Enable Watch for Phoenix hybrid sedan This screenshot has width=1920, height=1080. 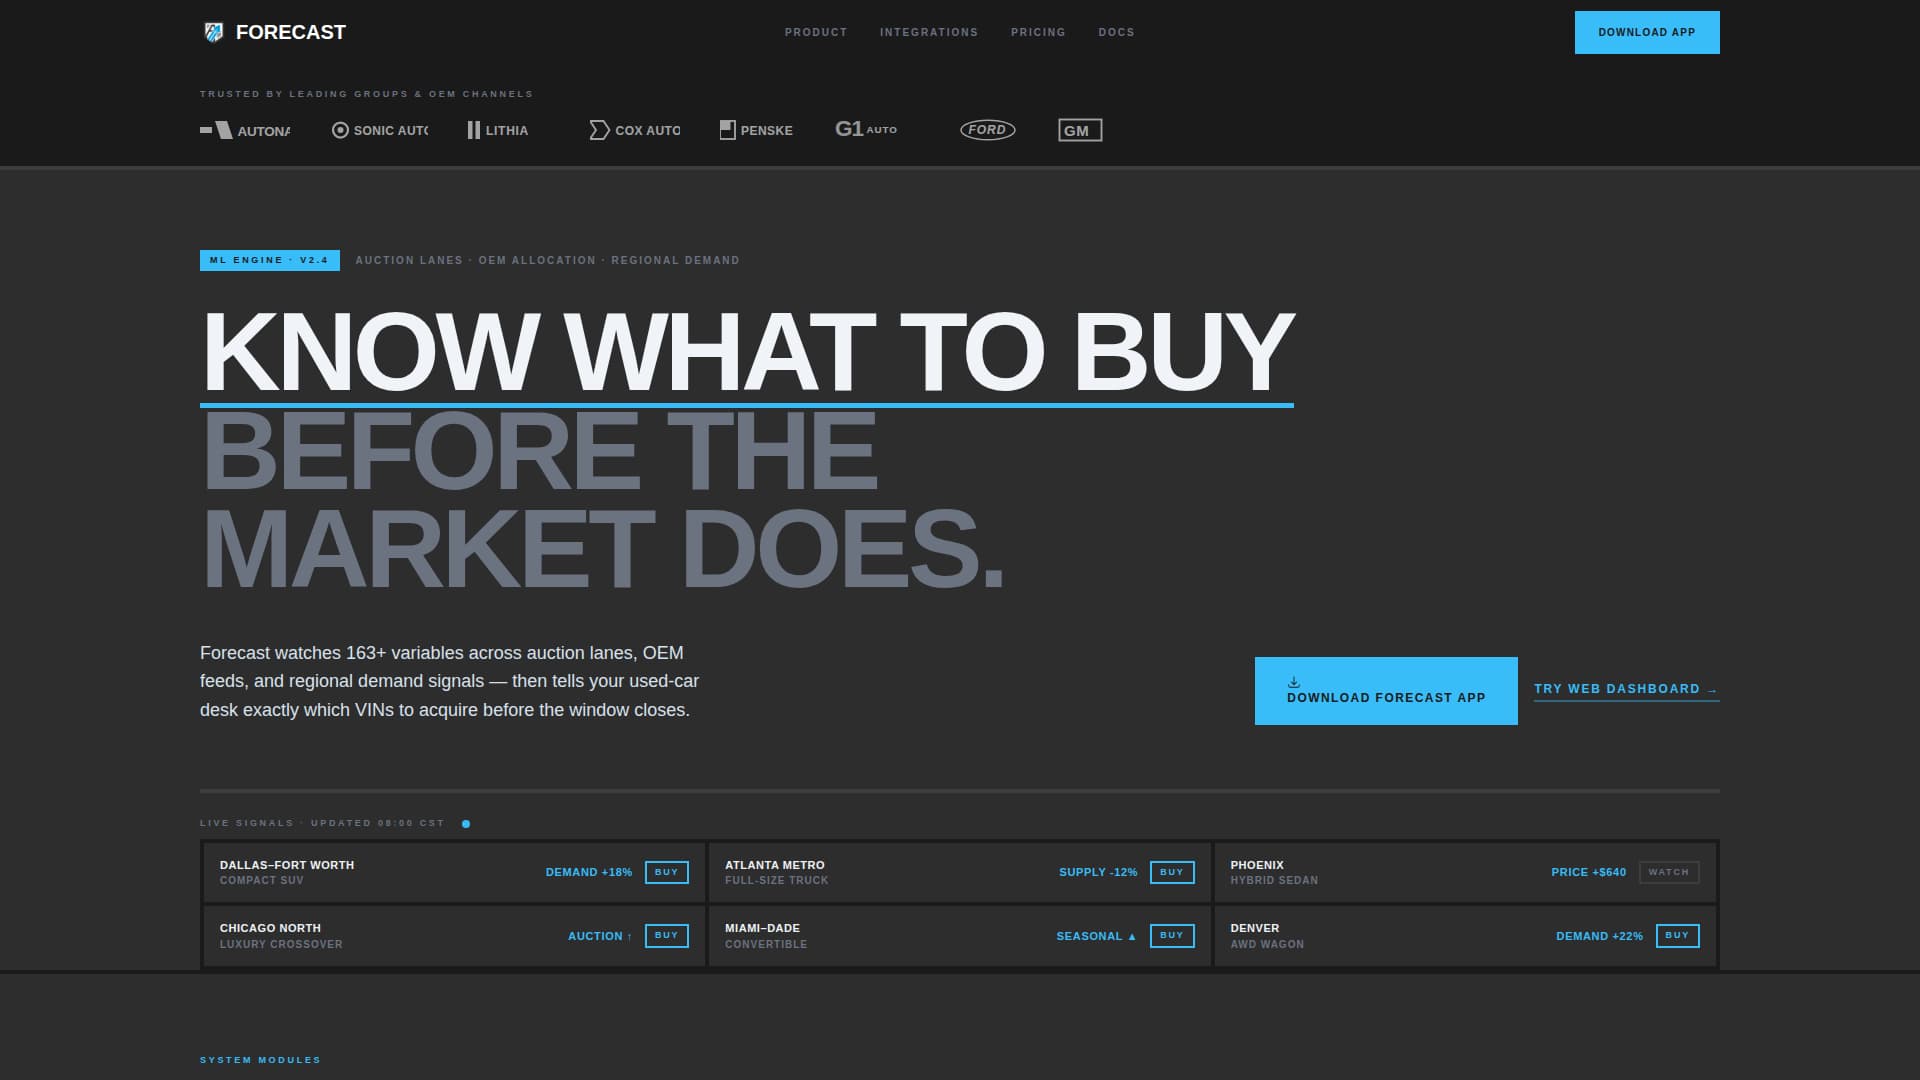tap(1668, 872)
